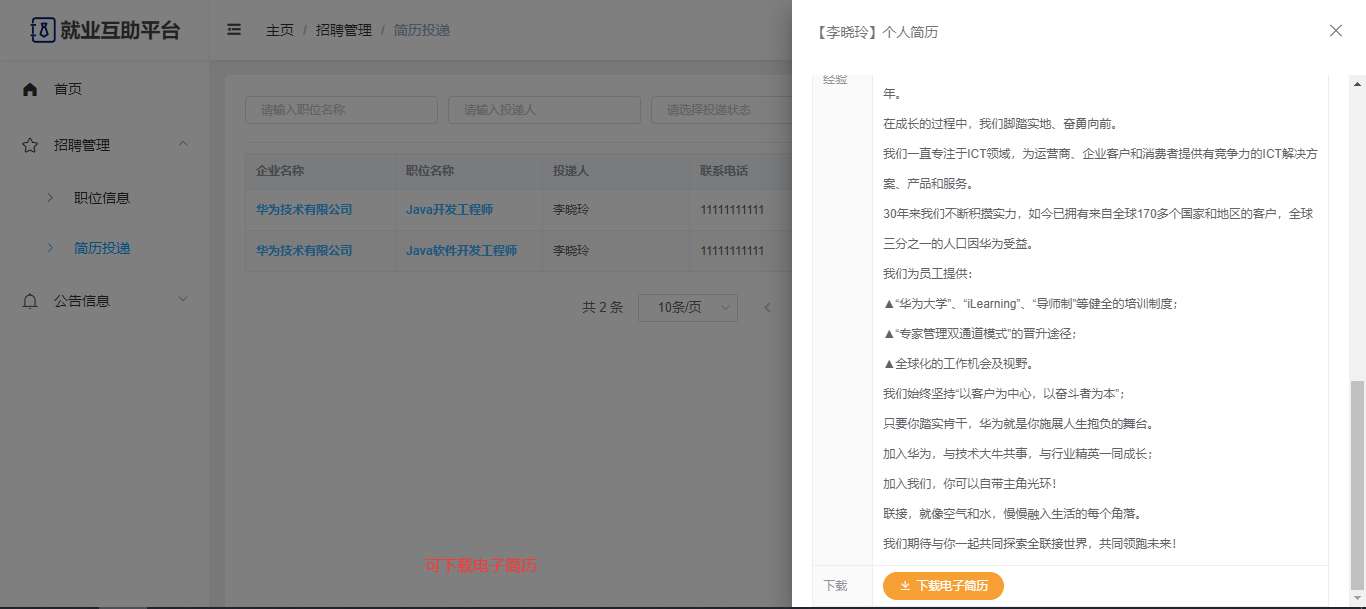Collapse the 招聘管理 sidebar menu
This screenshot has width=1366, height=609.
183,144
